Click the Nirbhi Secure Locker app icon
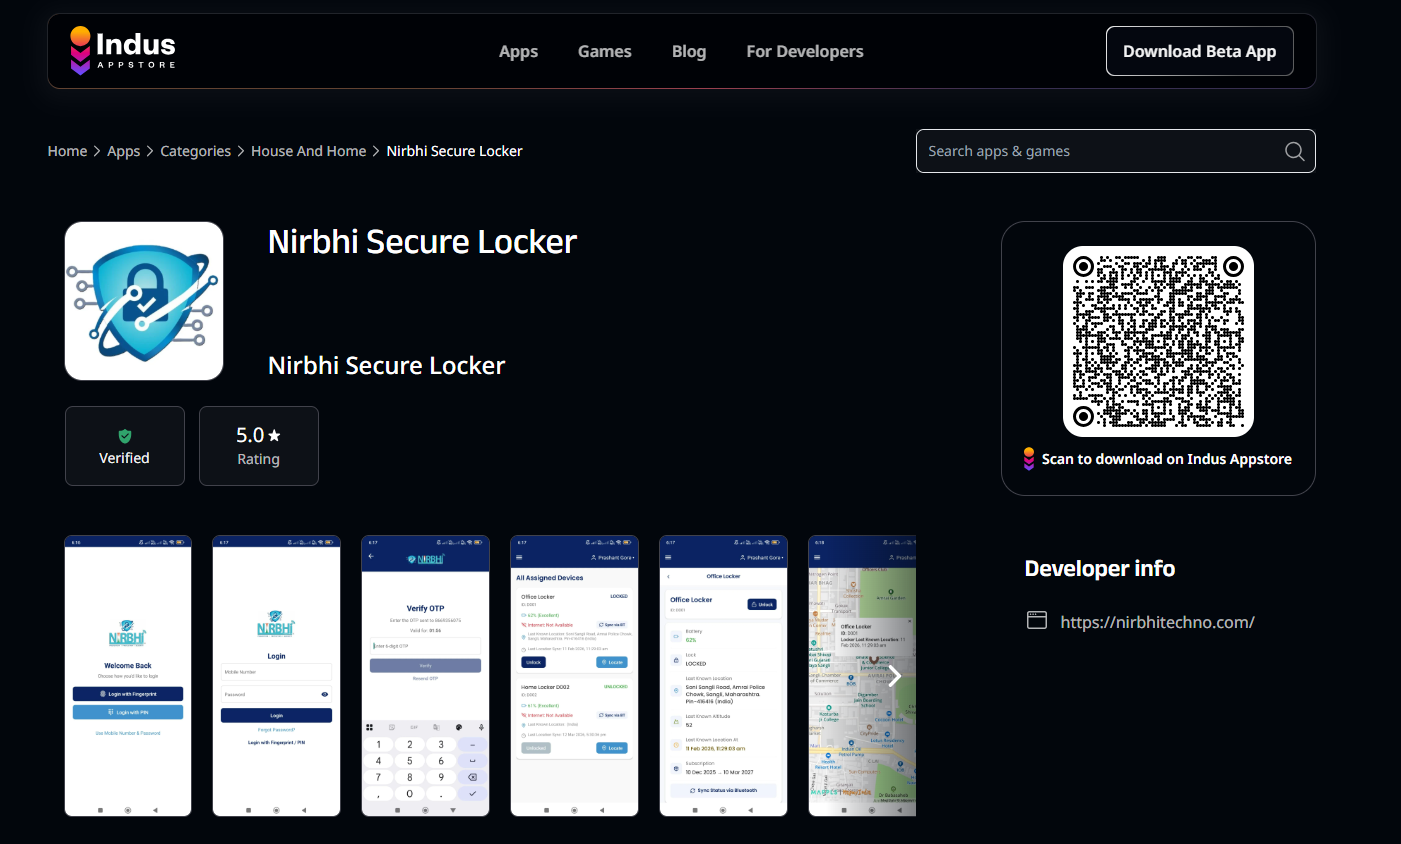The width and height of the screenshot is (1401, 844). coord(143,300)
